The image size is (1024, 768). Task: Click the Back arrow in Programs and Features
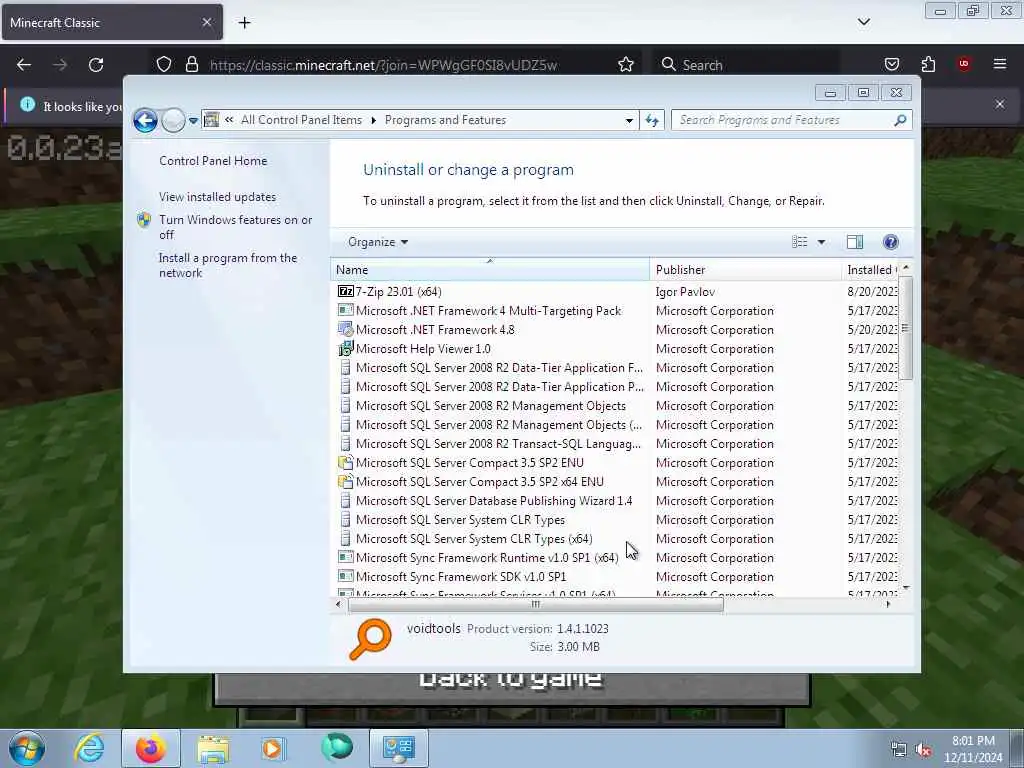point(145,120)
